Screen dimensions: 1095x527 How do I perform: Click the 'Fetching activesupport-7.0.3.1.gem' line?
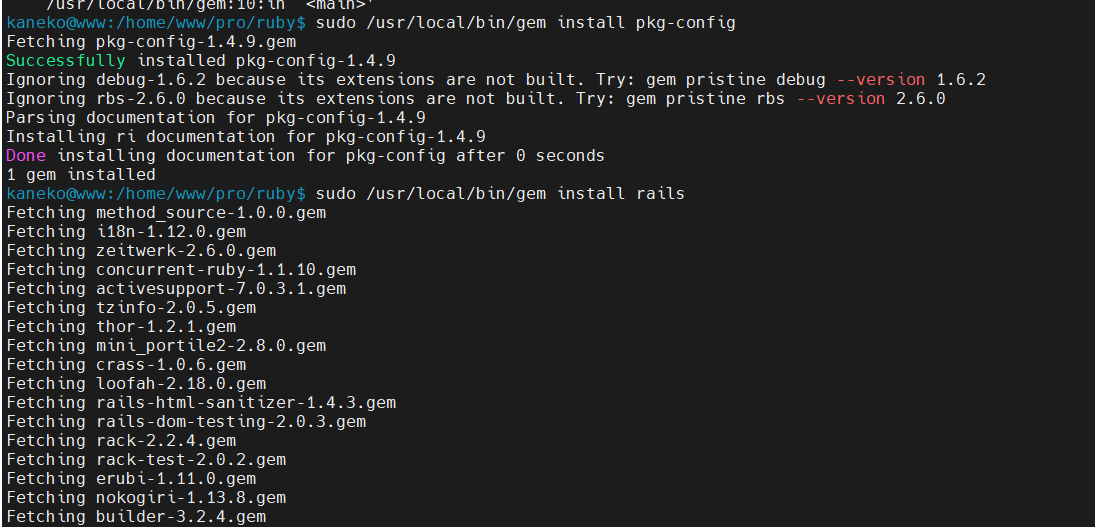176,289
